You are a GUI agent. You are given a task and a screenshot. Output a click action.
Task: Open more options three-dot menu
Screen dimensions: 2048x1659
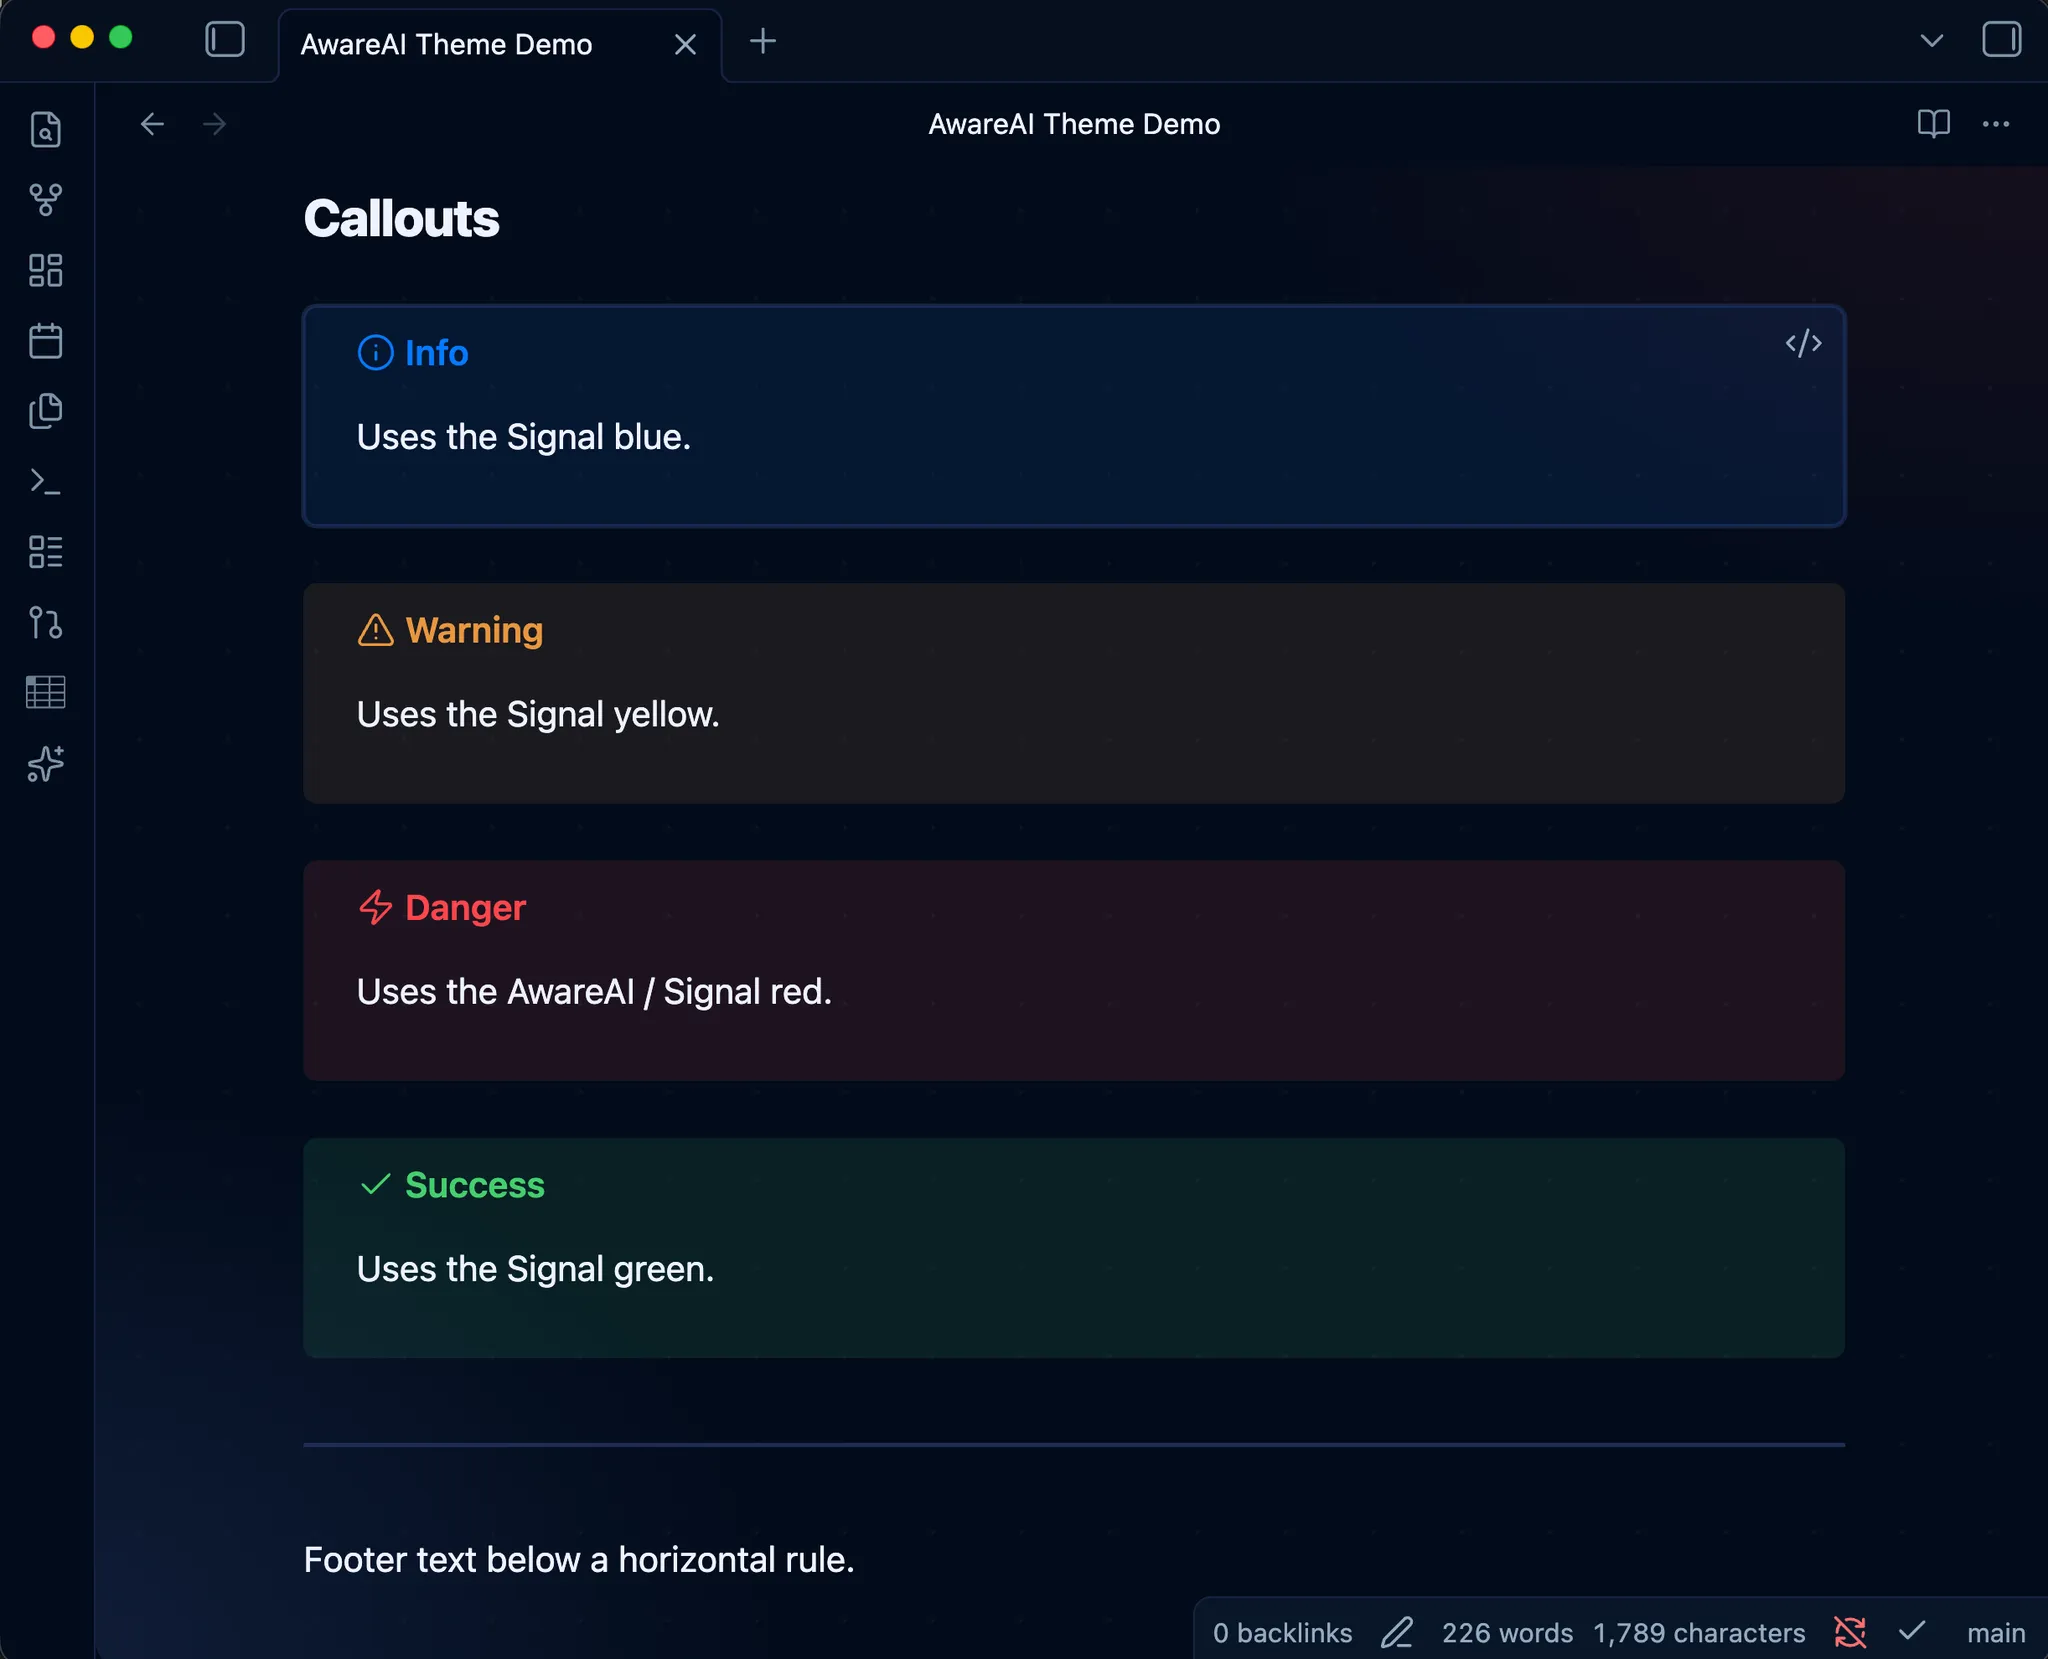click(1996, 124)
